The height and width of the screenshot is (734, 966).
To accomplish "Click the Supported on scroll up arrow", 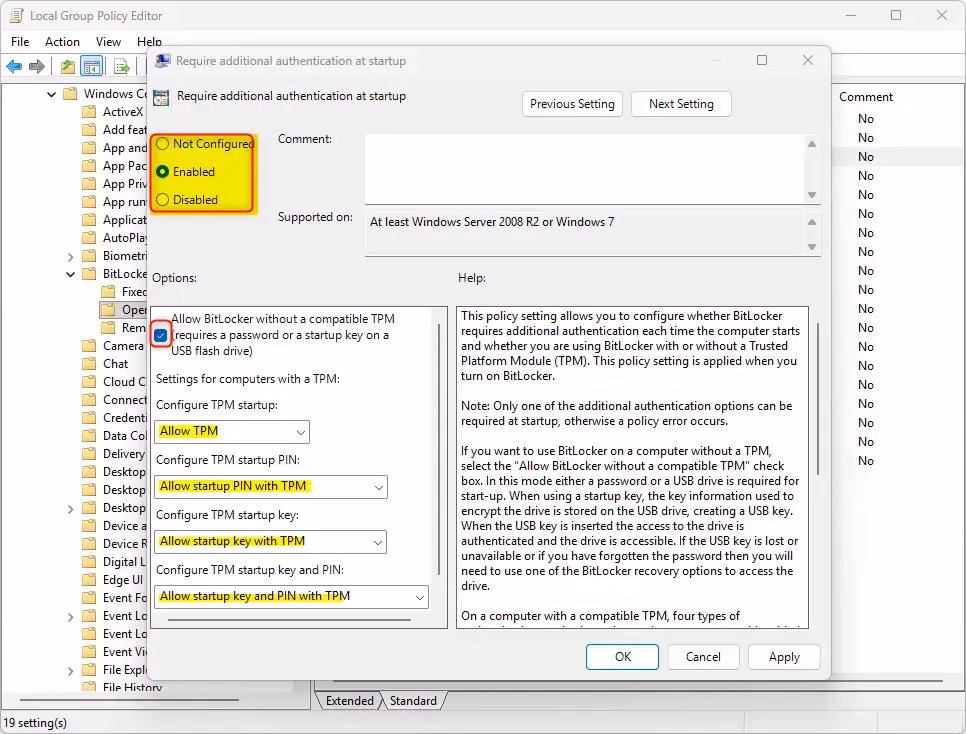I will tap(812, 222).
